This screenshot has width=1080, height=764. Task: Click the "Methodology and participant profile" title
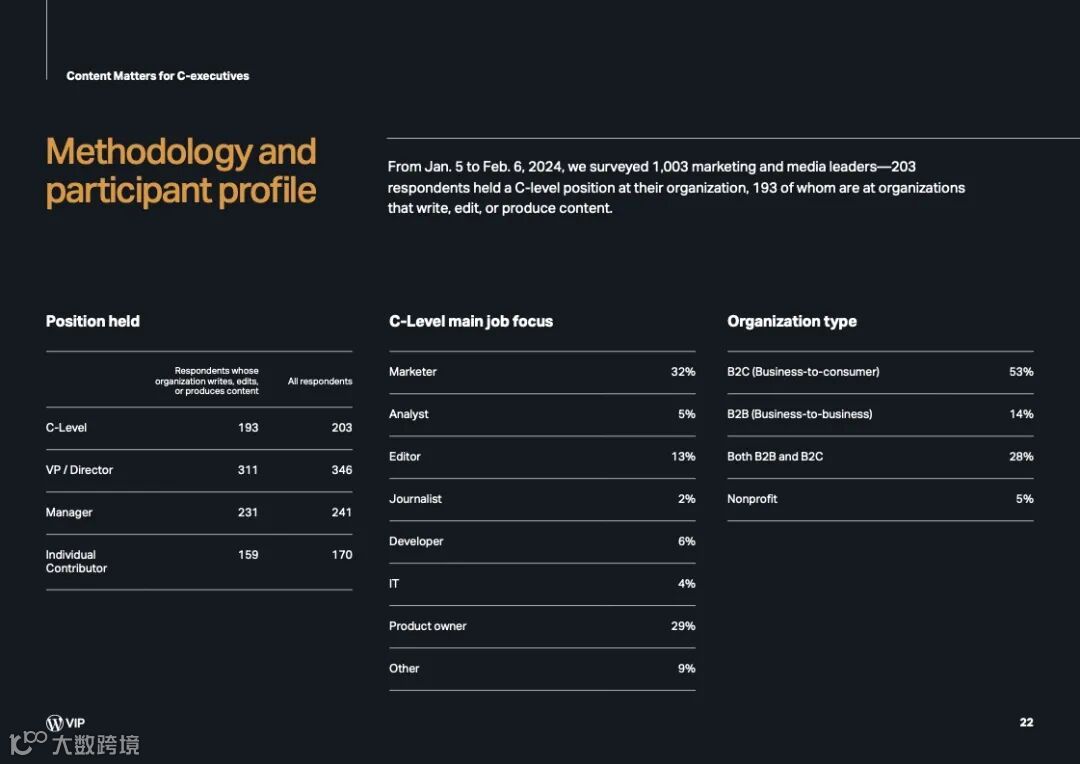coord(181,171)
